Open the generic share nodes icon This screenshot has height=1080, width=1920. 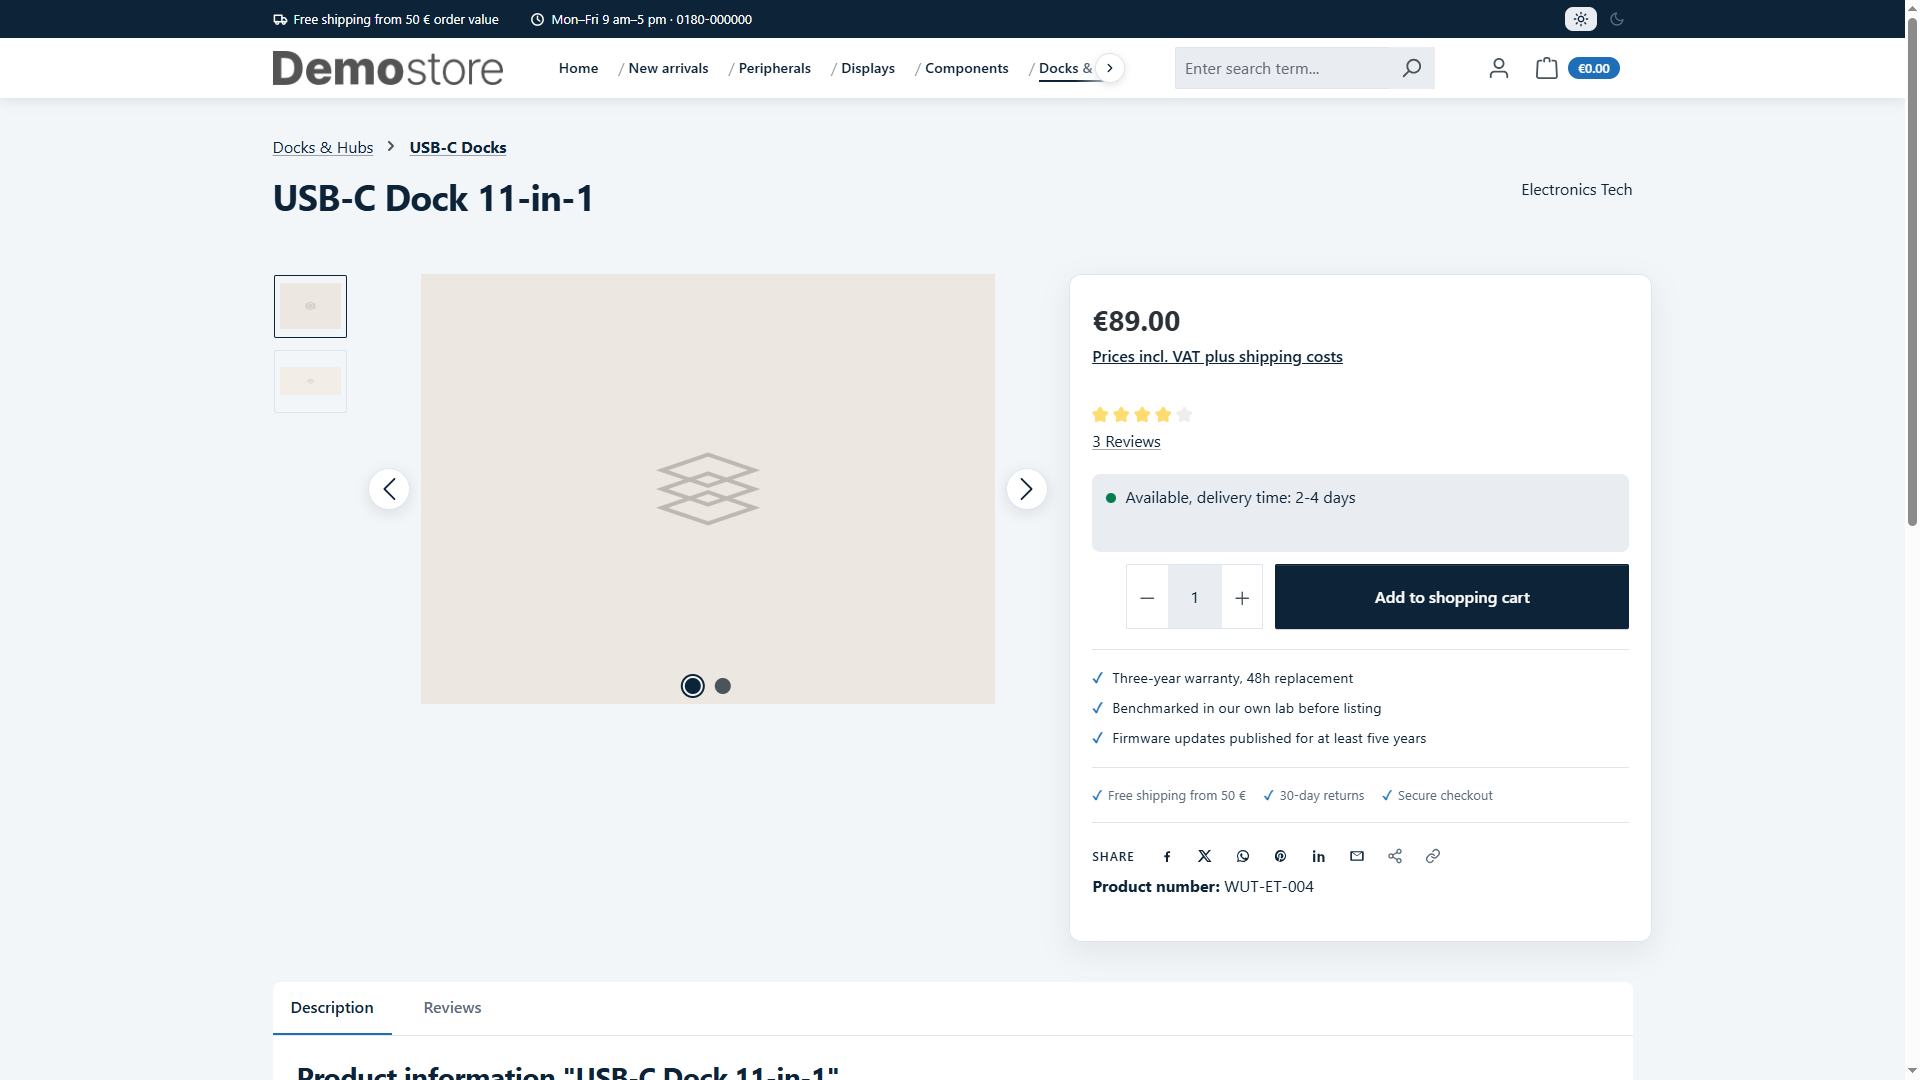pyautogui.click(x=1395, y=856)
